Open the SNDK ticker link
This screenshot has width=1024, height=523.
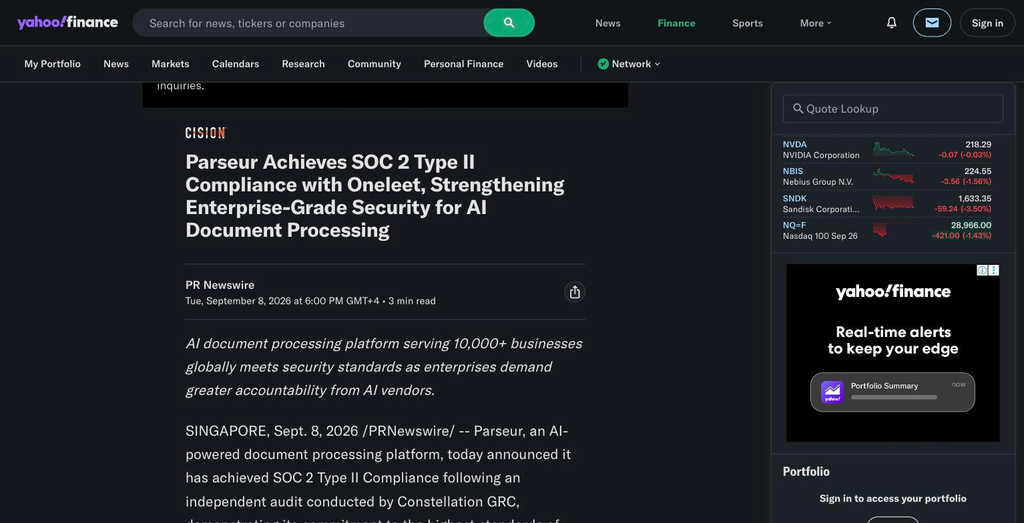pos(794,198)
